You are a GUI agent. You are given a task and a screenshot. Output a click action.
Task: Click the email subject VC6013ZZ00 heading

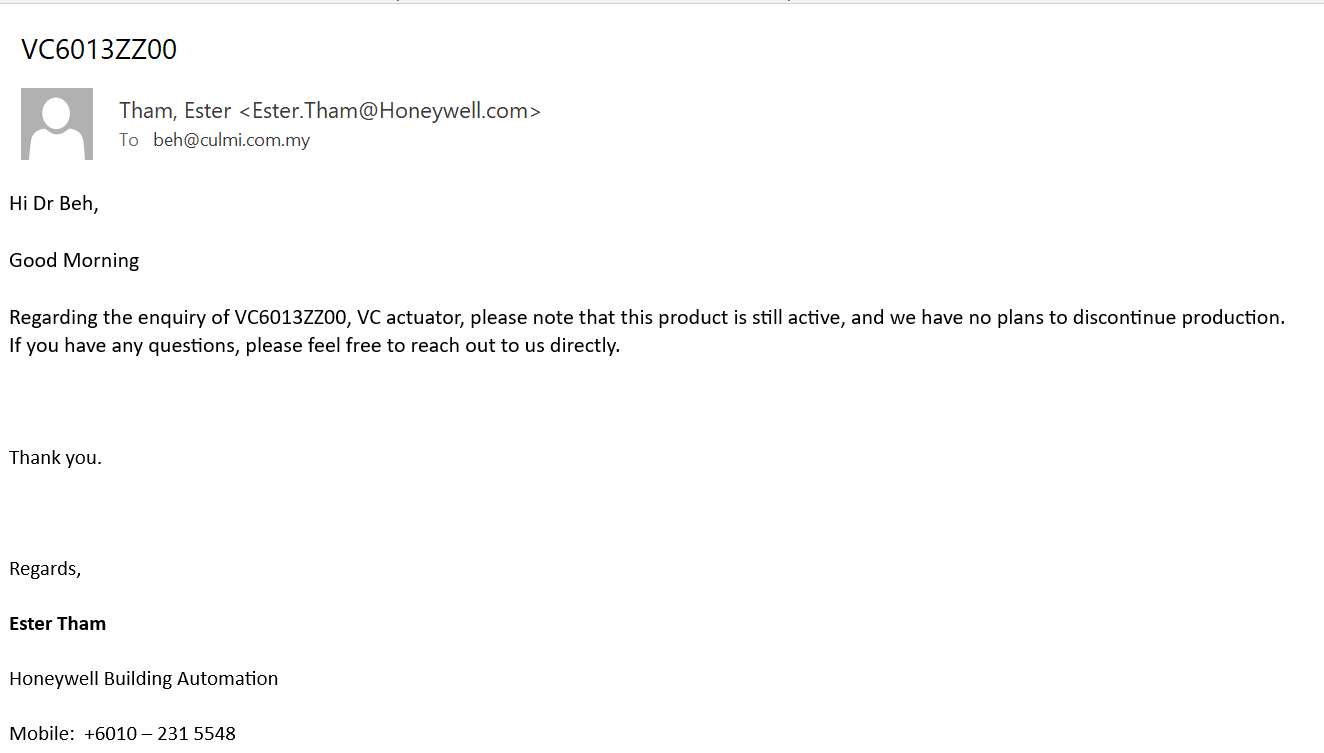99,50
